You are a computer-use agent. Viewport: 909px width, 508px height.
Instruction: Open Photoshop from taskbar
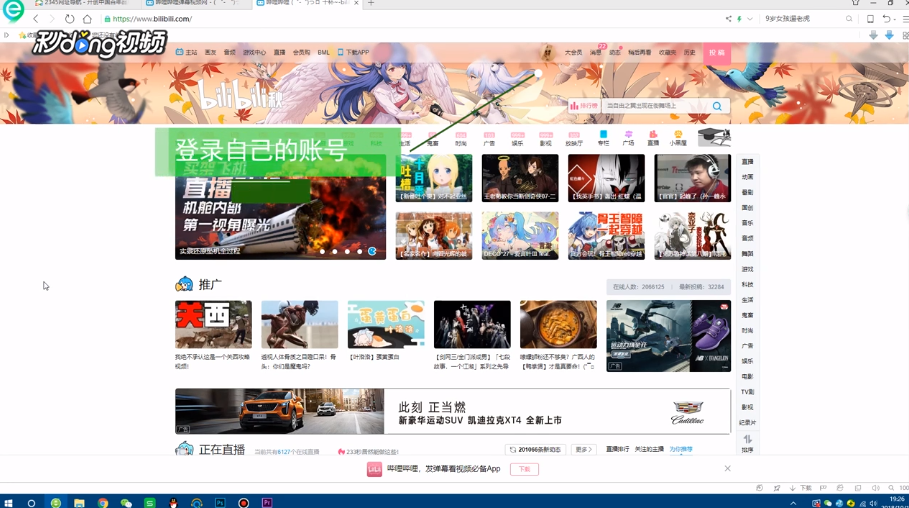point(220,502)
